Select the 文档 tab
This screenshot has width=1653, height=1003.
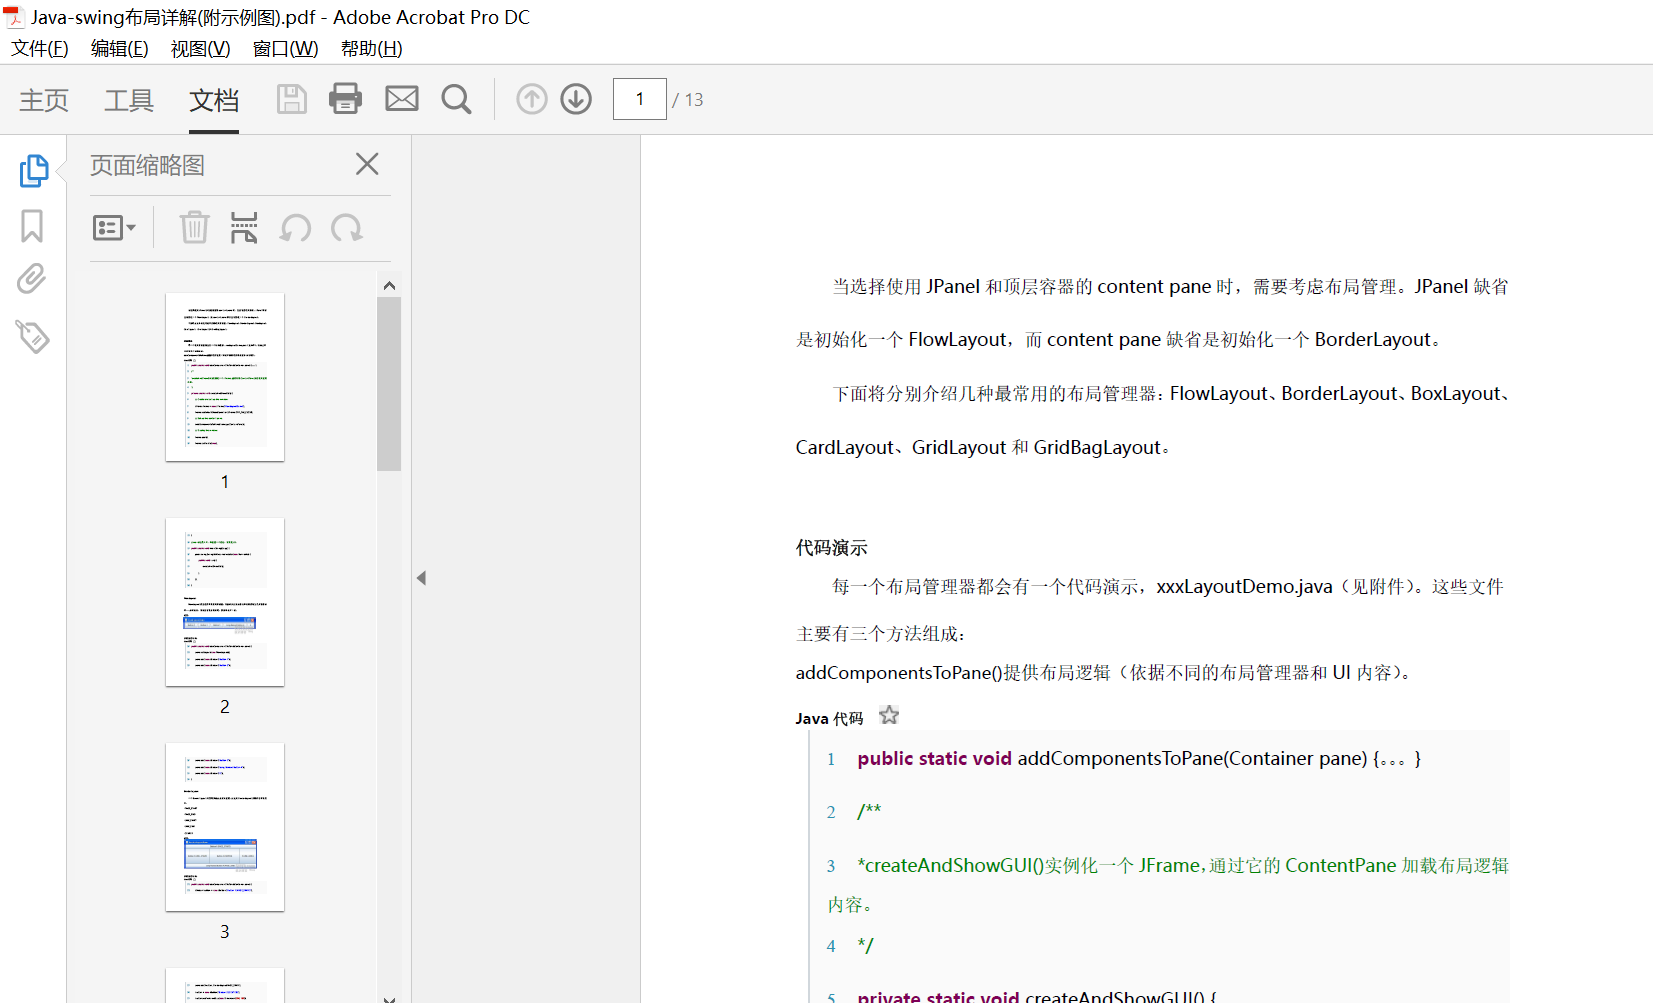click(x=214, y=100)
